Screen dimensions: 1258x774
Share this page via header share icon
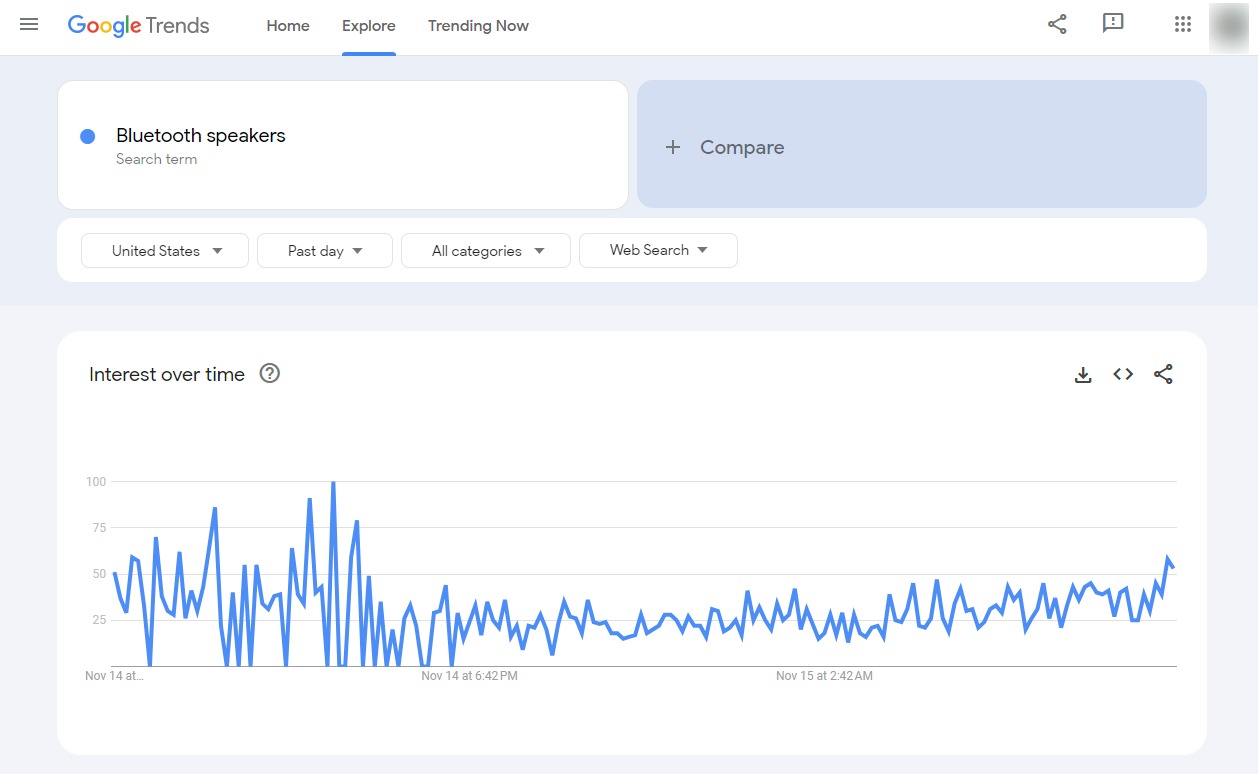coord(1057,24)
